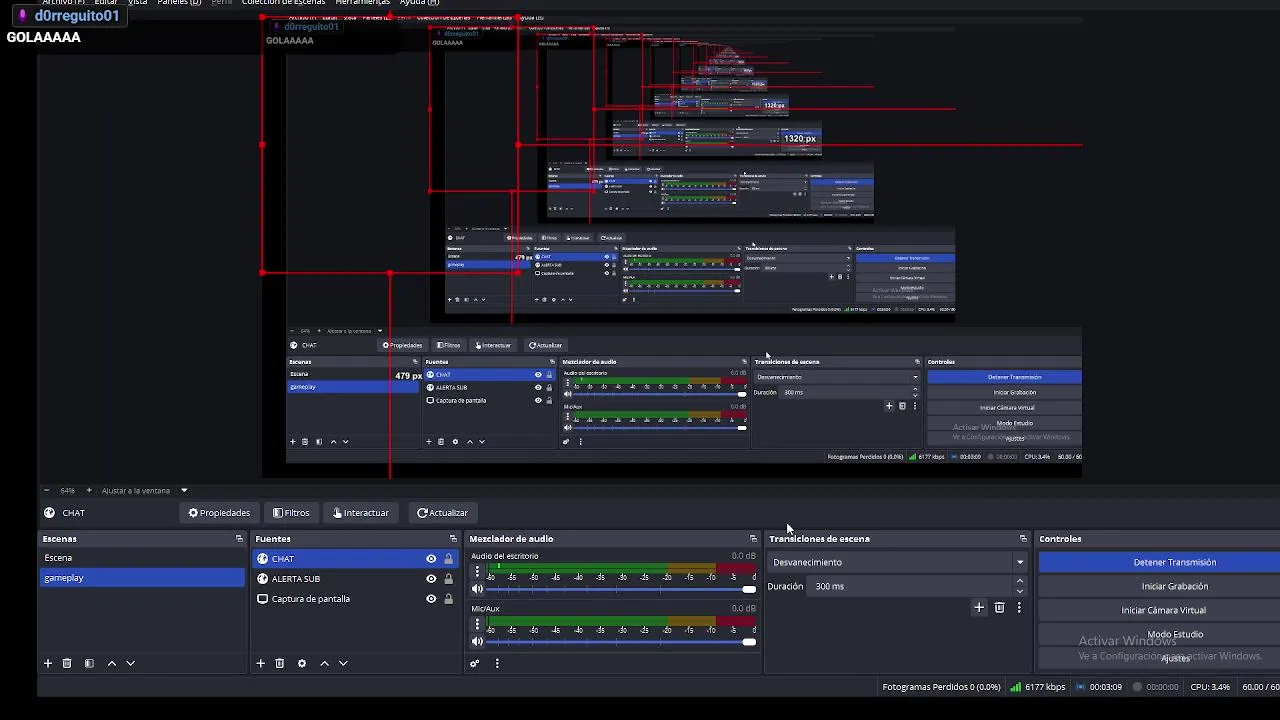The width and height of the screenshot is (1280, 720).
Task: Refresh source with Actualizar button
Action: (x=442, y=513)
